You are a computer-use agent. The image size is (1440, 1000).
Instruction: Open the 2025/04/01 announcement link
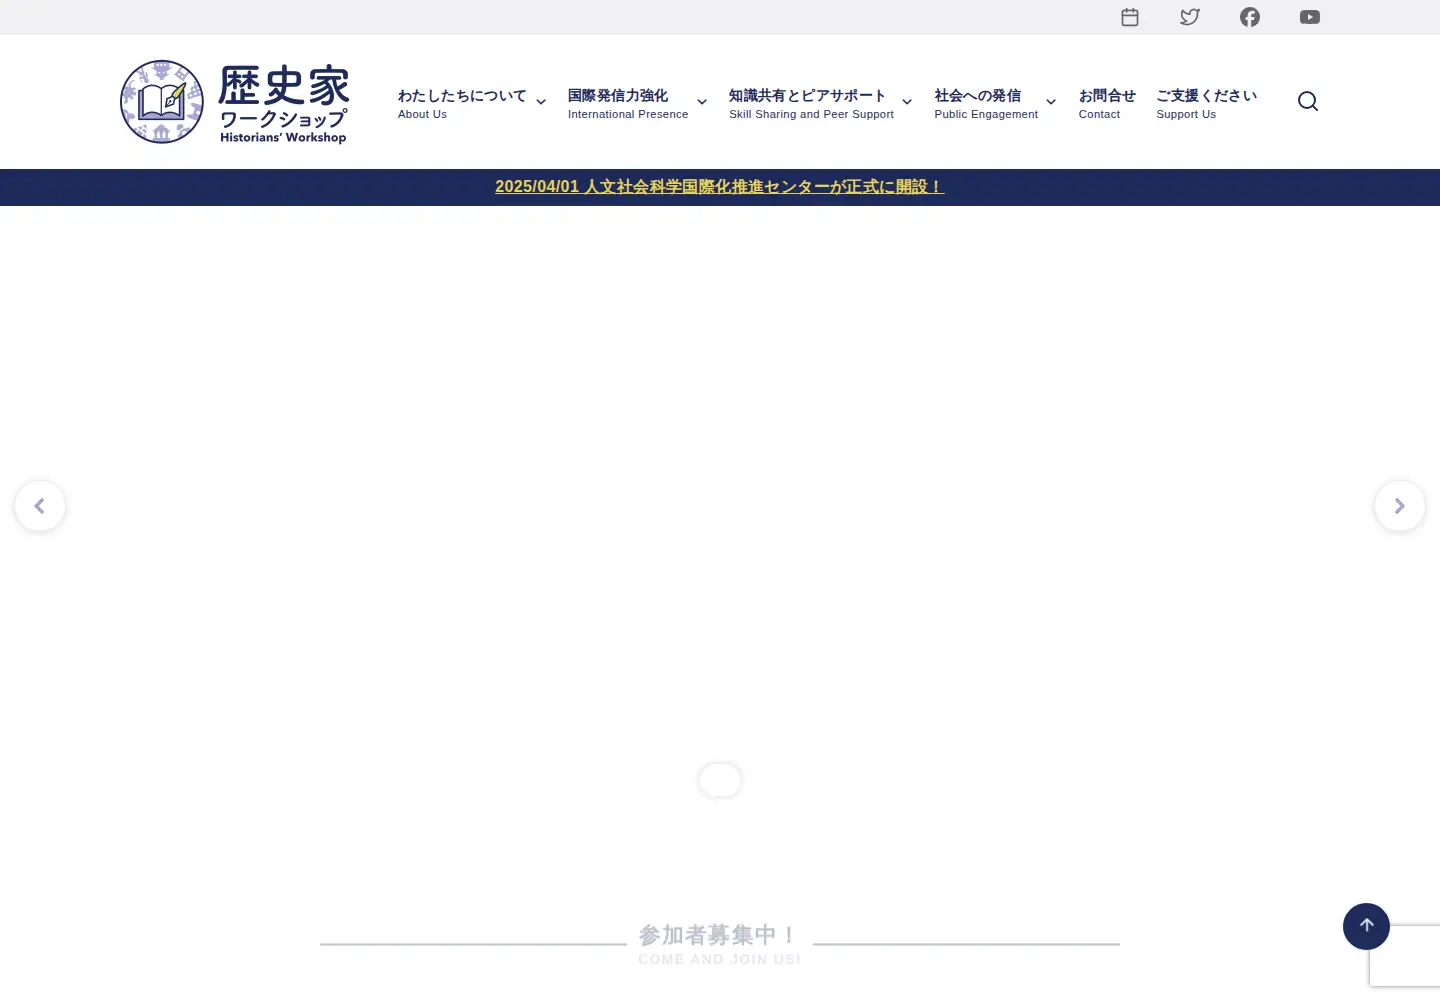point(720,187)
